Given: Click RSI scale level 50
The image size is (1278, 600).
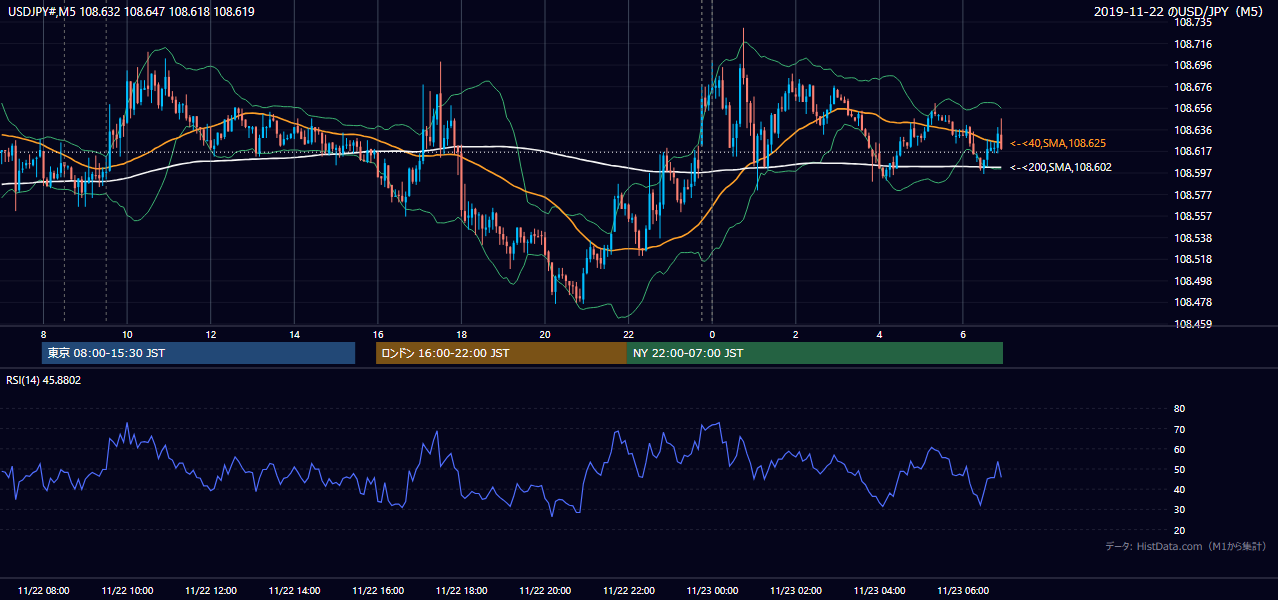Looking at the screenshot, I should coord(1180,469).
